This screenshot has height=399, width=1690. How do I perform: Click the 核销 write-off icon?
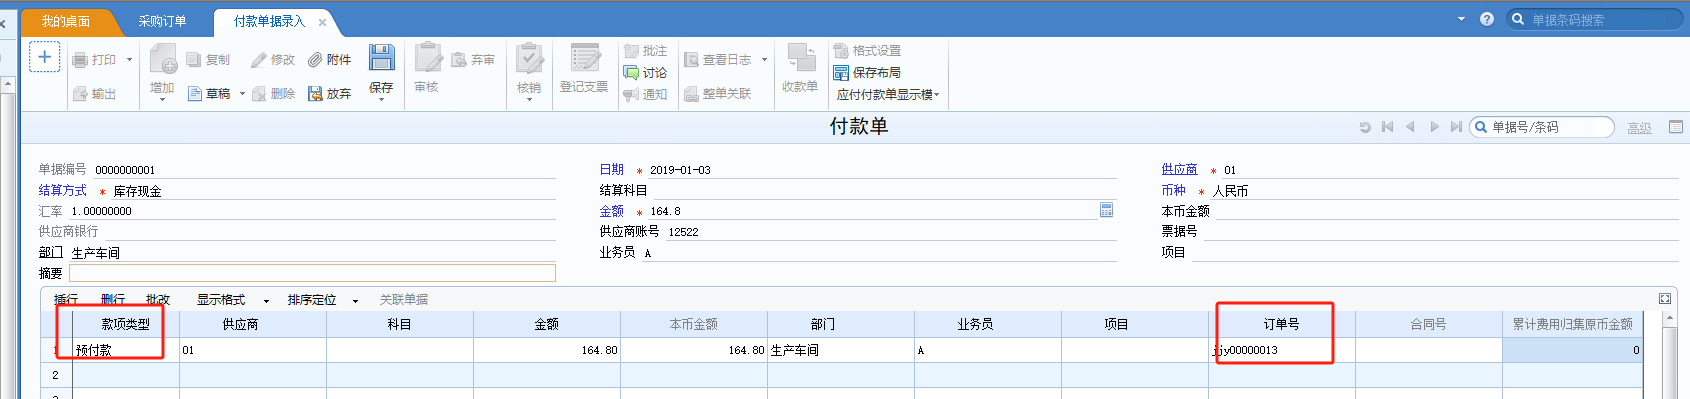click(529, 58)
